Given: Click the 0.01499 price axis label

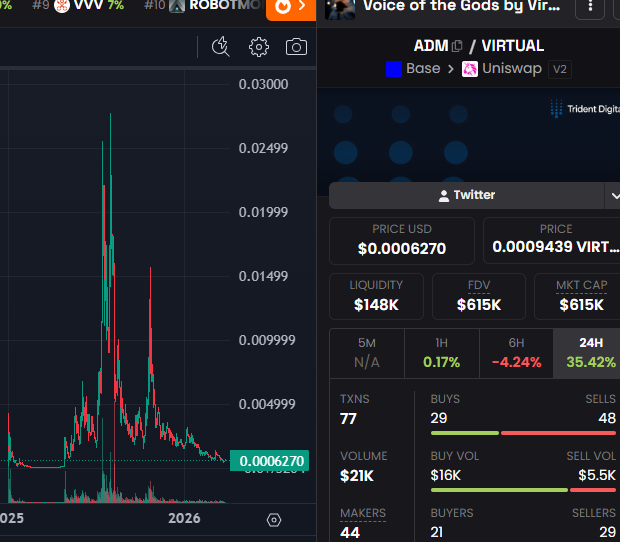Looking at the screenshot, I should point(263,276).
